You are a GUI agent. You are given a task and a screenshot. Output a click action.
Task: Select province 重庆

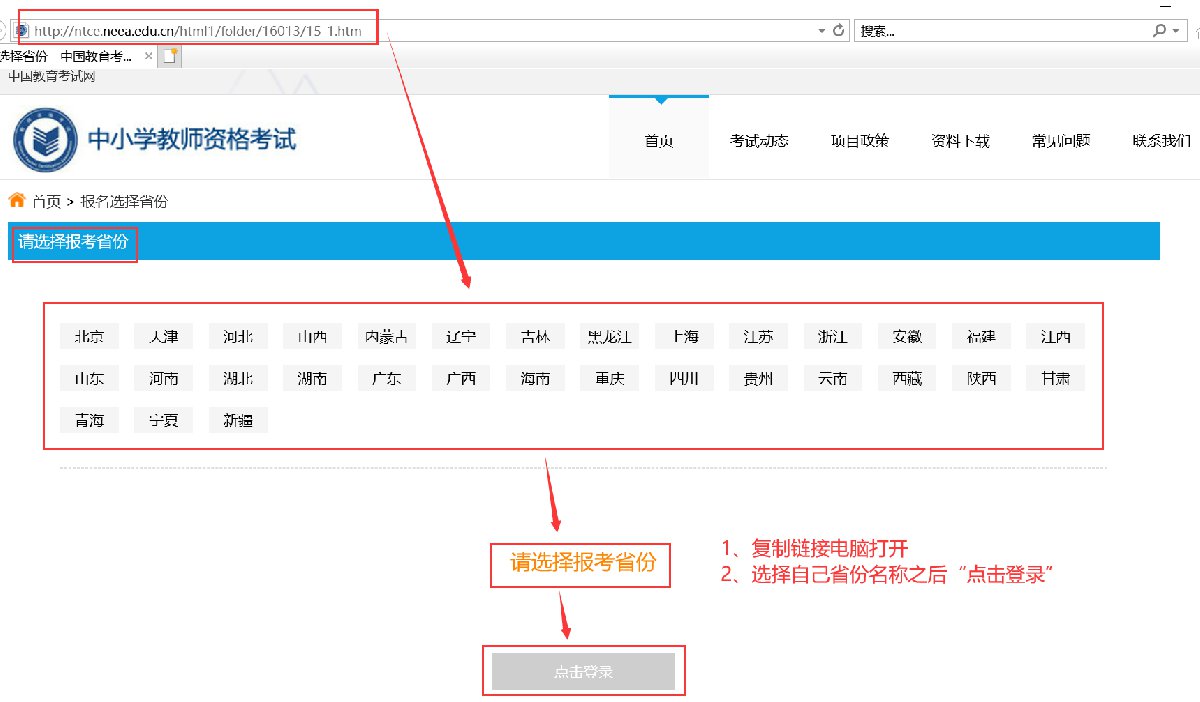(x=610, y=378)
